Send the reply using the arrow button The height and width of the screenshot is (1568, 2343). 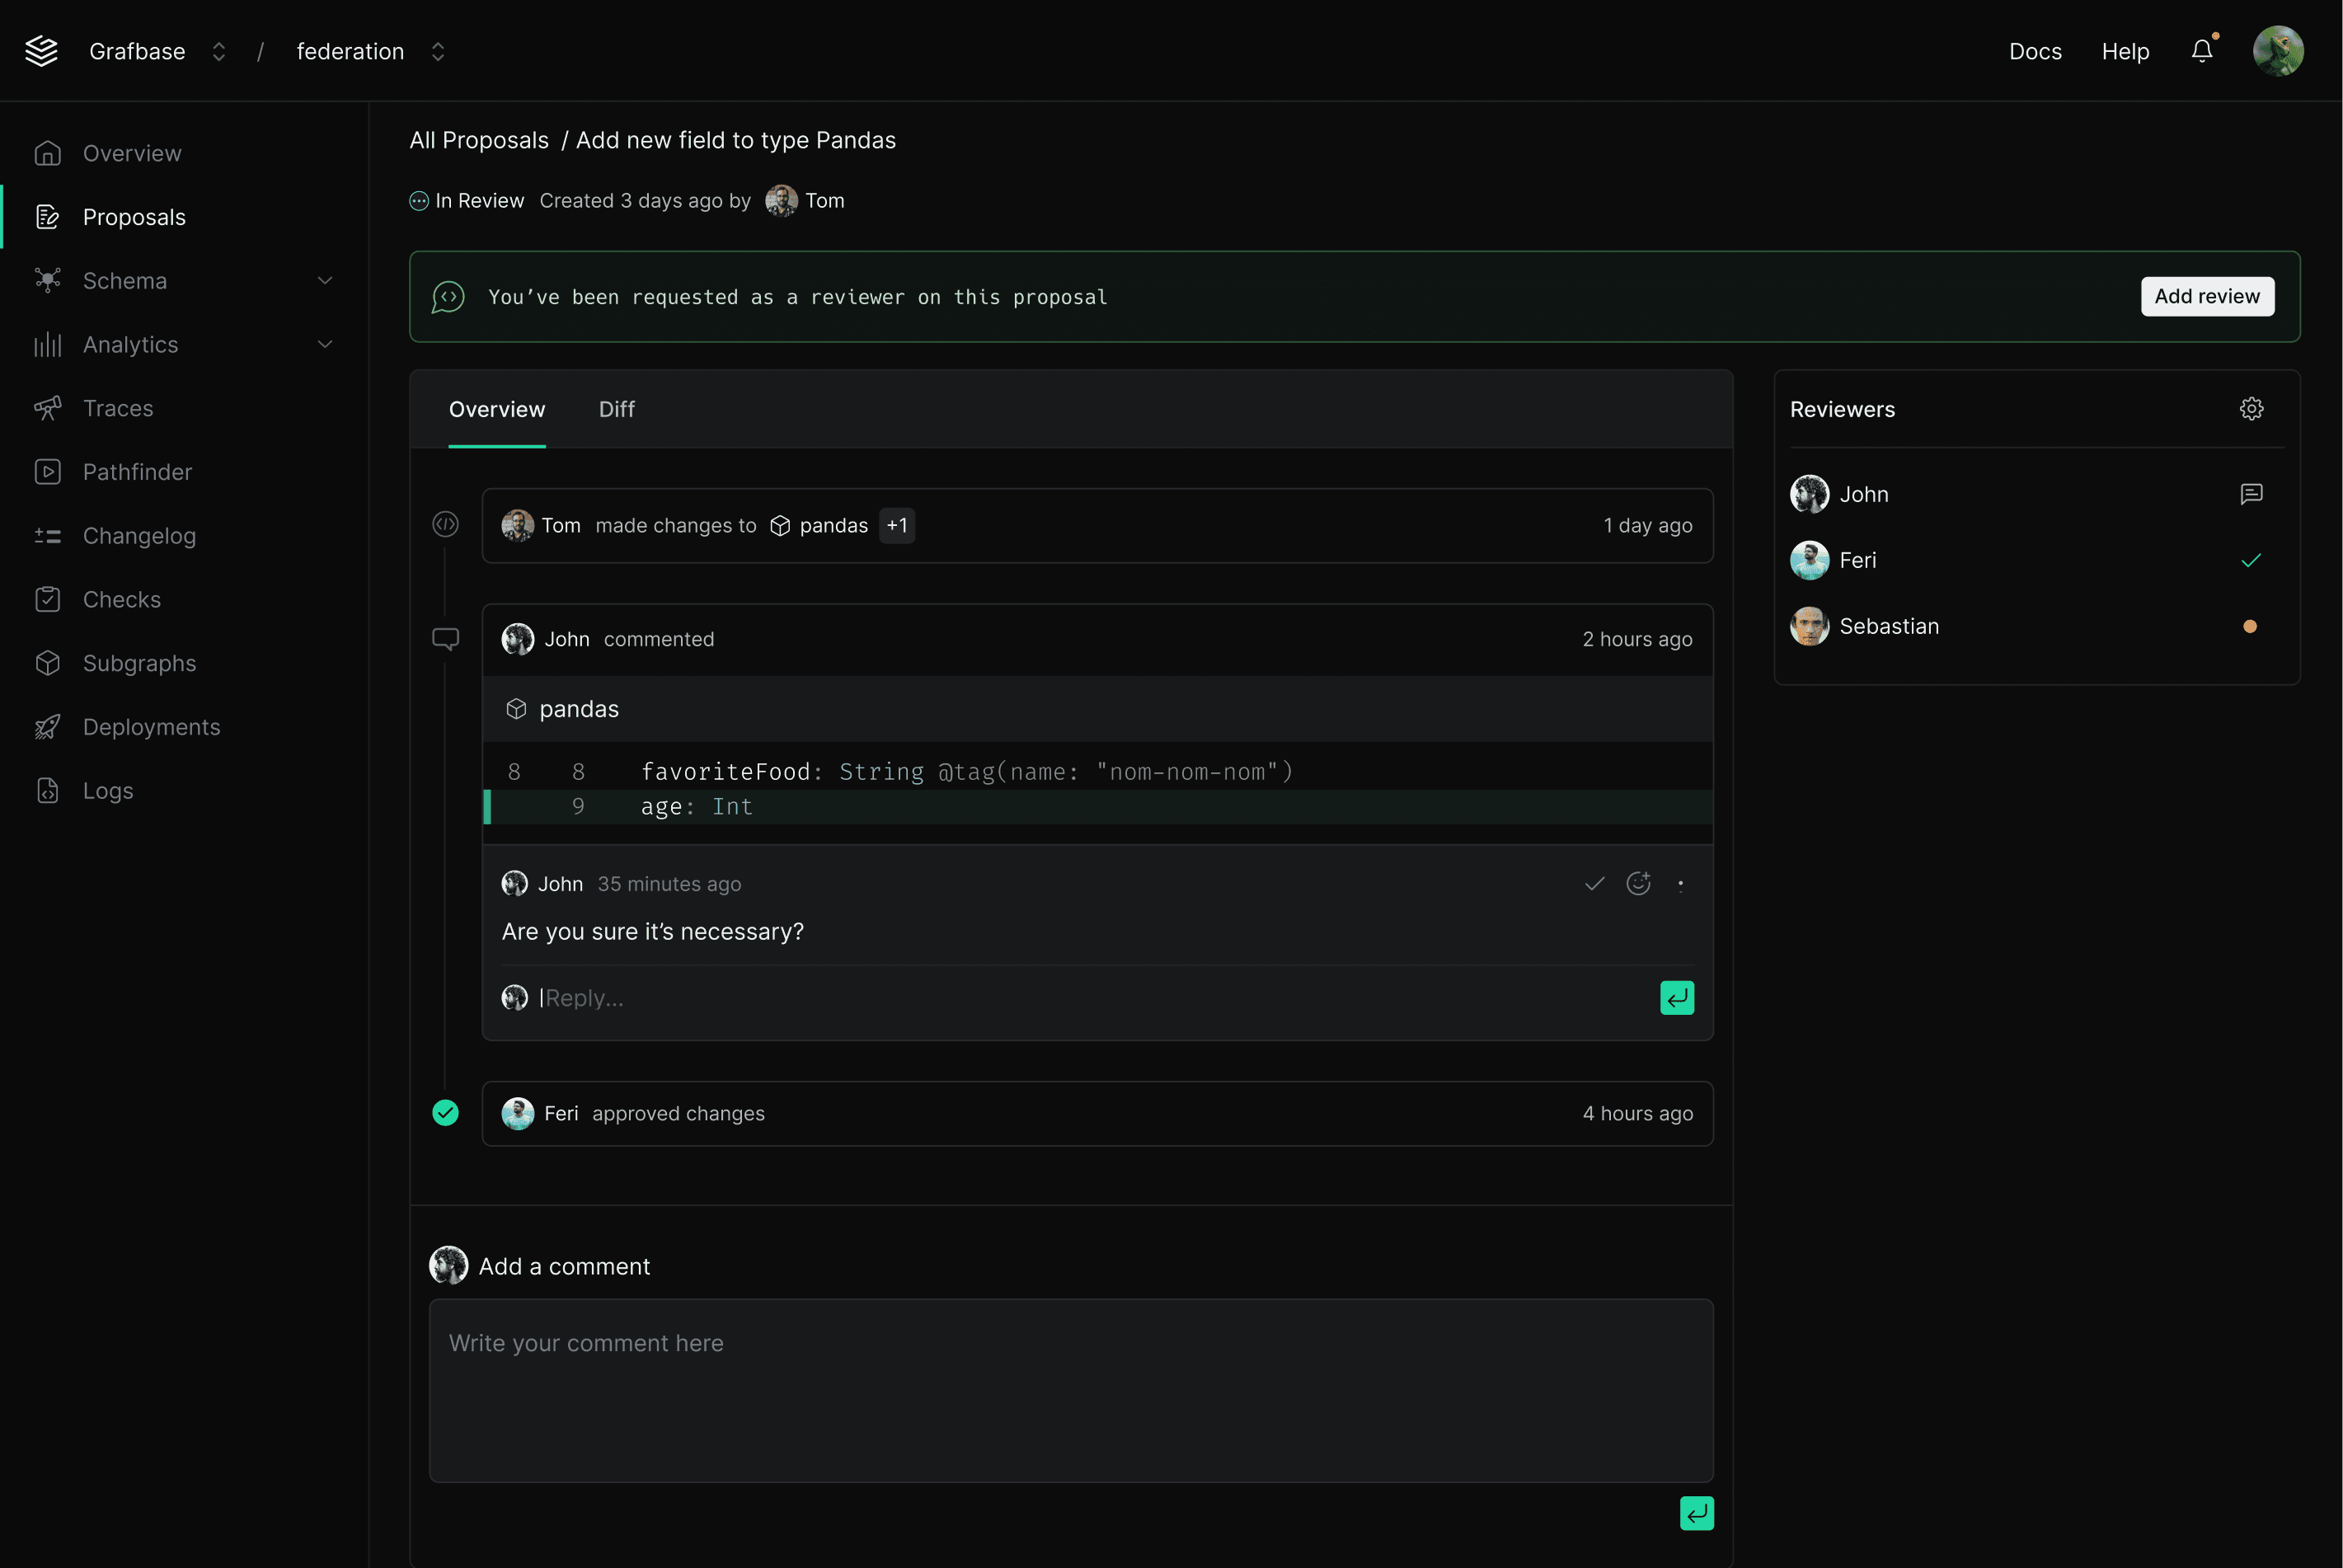[1677, 997]
